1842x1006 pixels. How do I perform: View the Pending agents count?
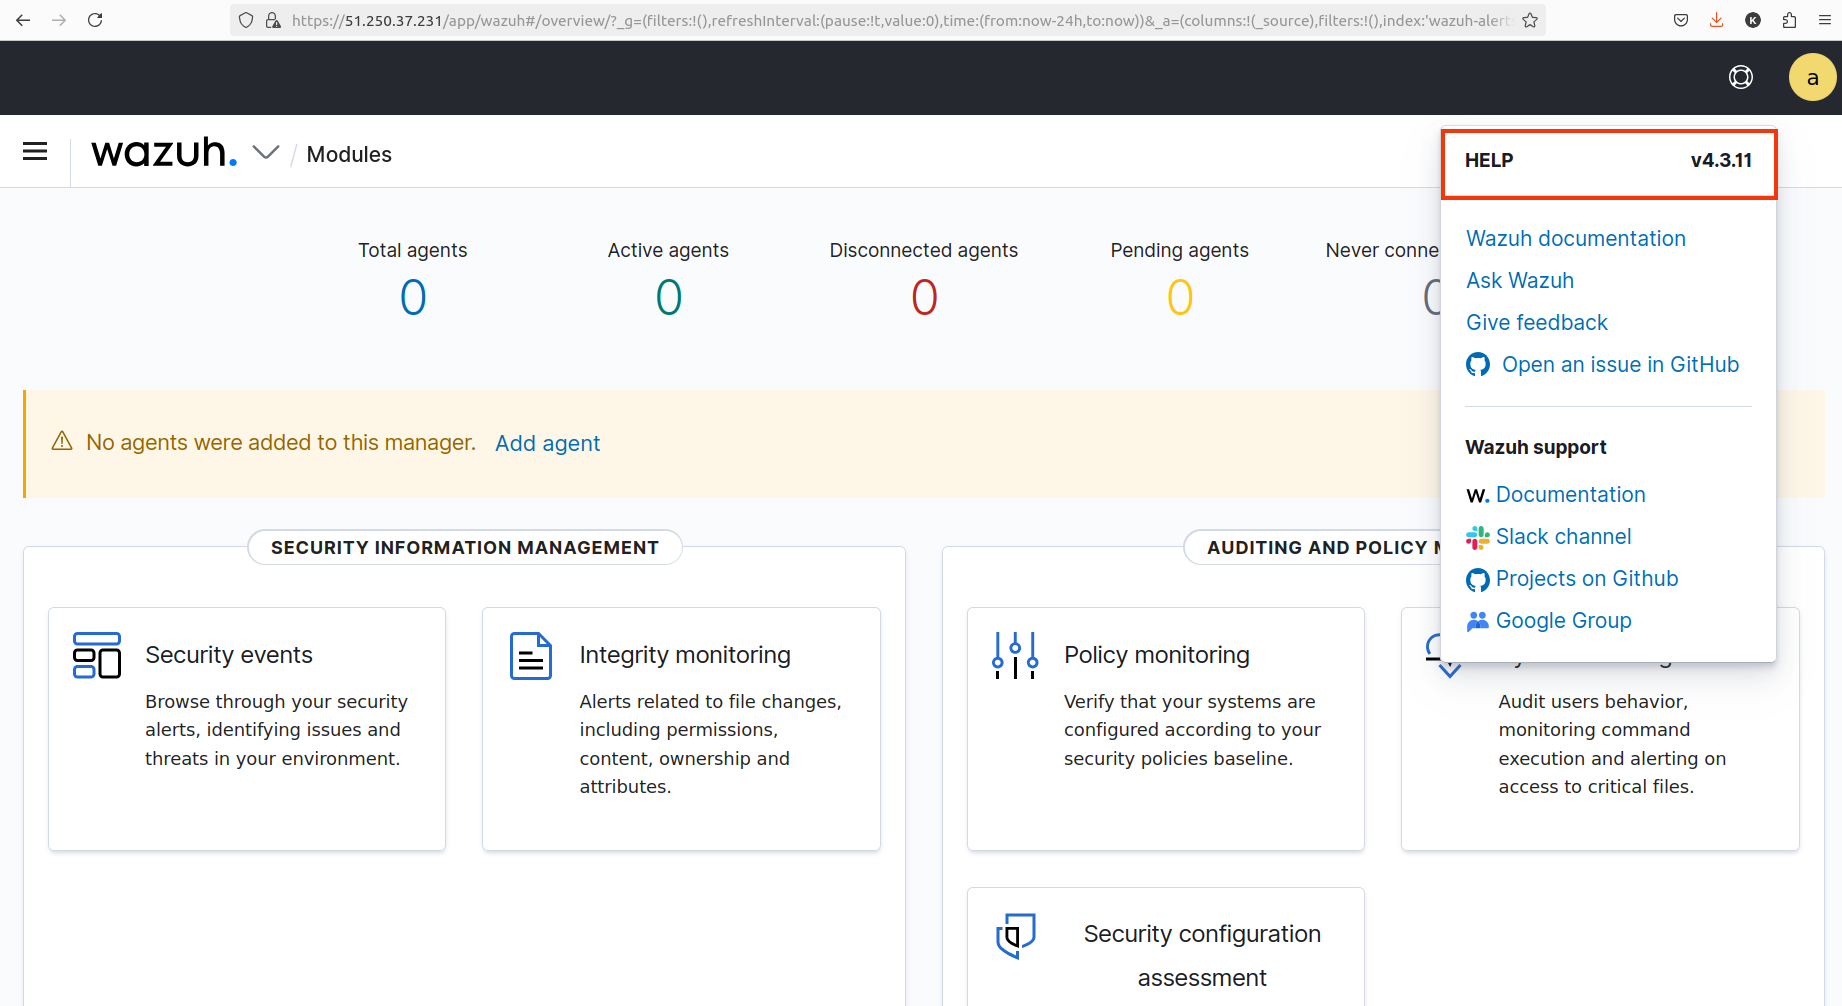tap(1180, 297)
